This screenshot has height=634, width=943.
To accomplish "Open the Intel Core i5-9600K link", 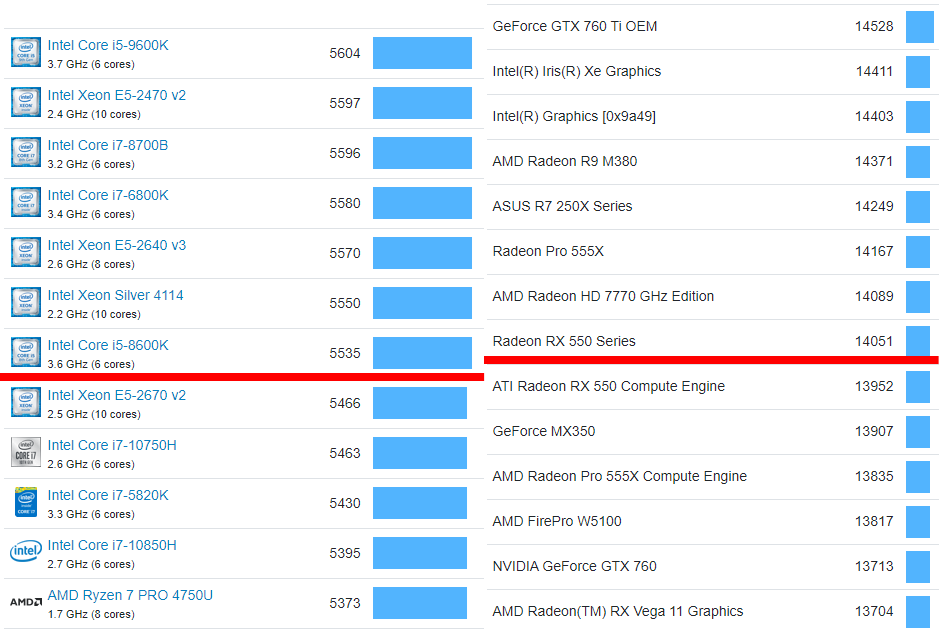I will [108, 45].
